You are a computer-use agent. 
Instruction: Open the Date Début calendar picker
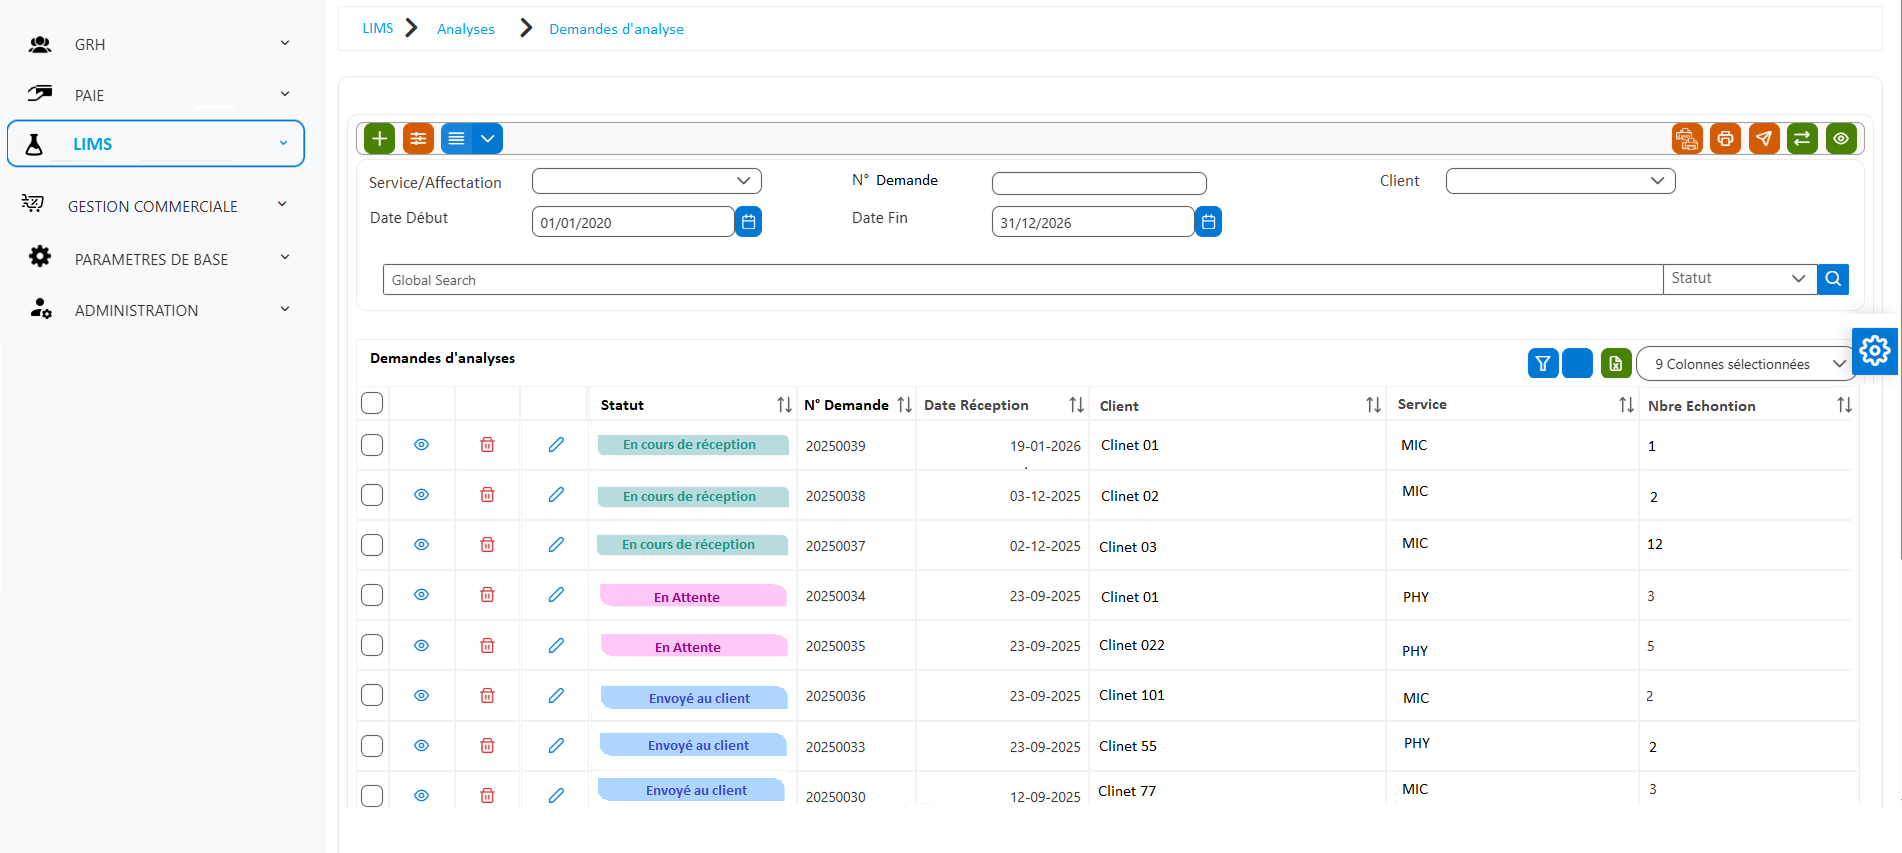pyautogui.click(x=748, y=221)
